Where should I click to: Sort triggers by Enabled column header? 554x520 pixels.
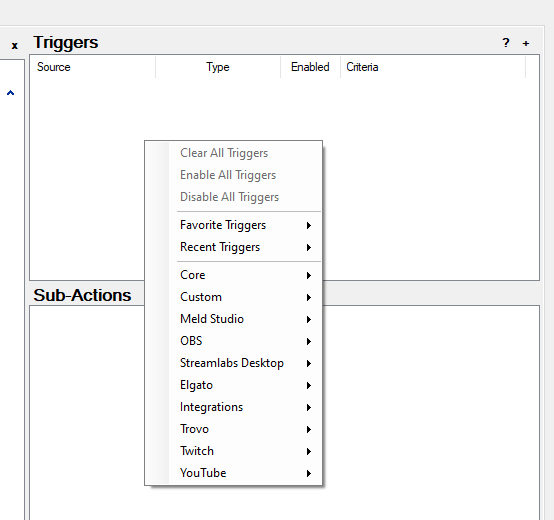coord(310,67)
